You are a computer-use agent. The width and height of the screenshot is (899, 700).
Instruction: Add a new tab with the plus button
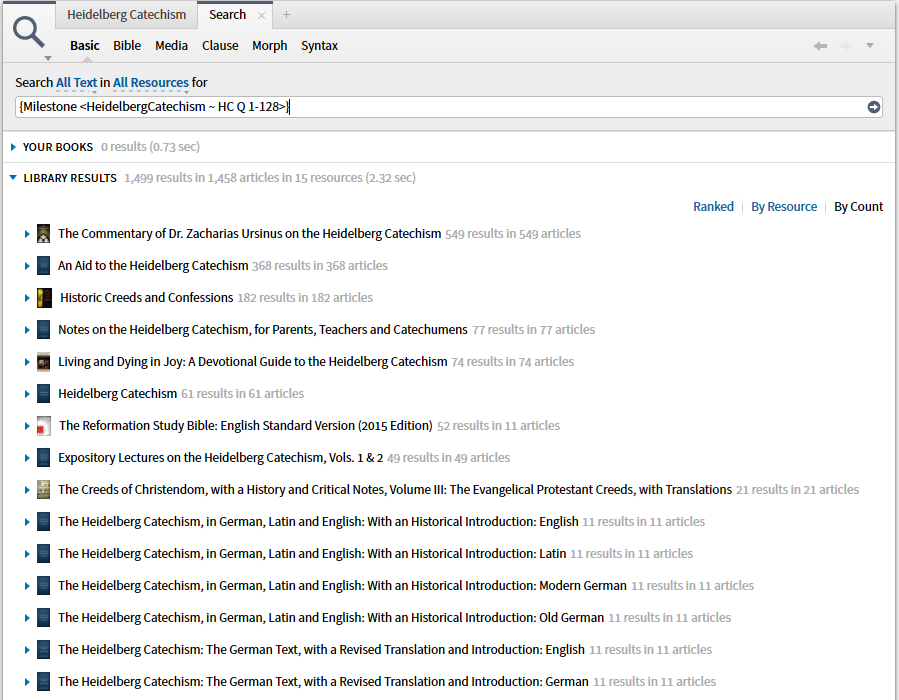point(286,15)
